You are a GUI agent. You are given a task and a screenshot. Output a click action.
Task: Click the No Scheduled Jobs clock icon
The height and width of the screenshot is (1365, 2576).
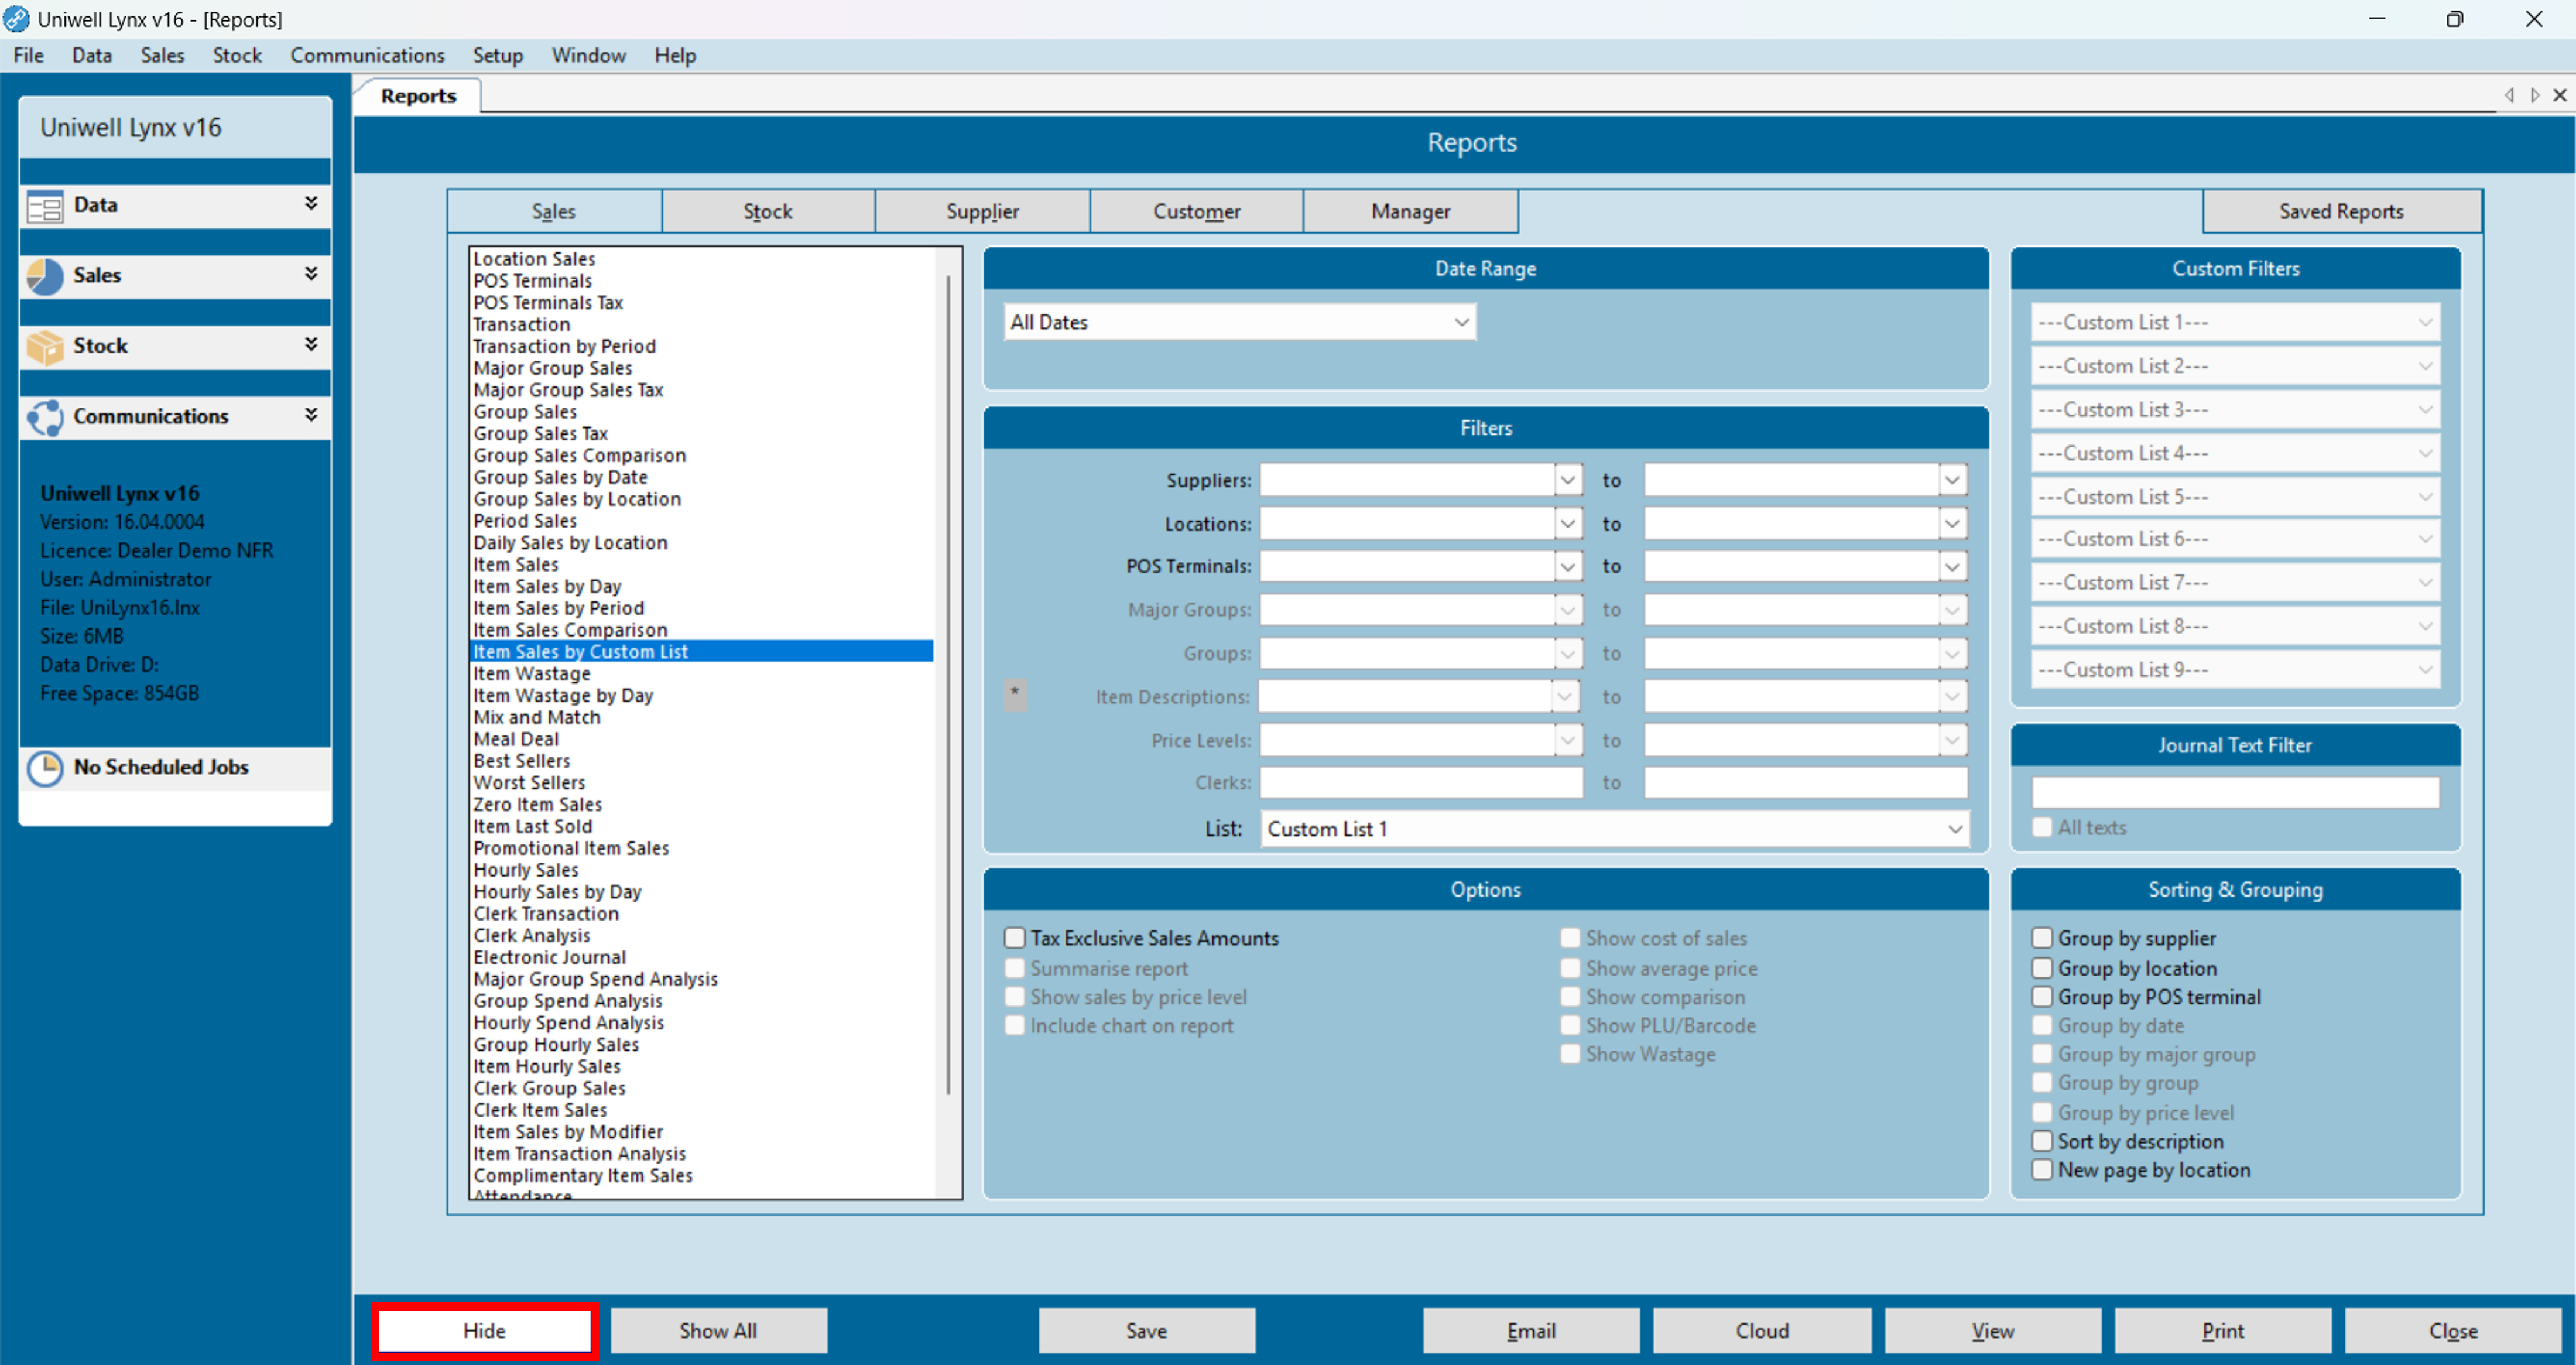45,768
